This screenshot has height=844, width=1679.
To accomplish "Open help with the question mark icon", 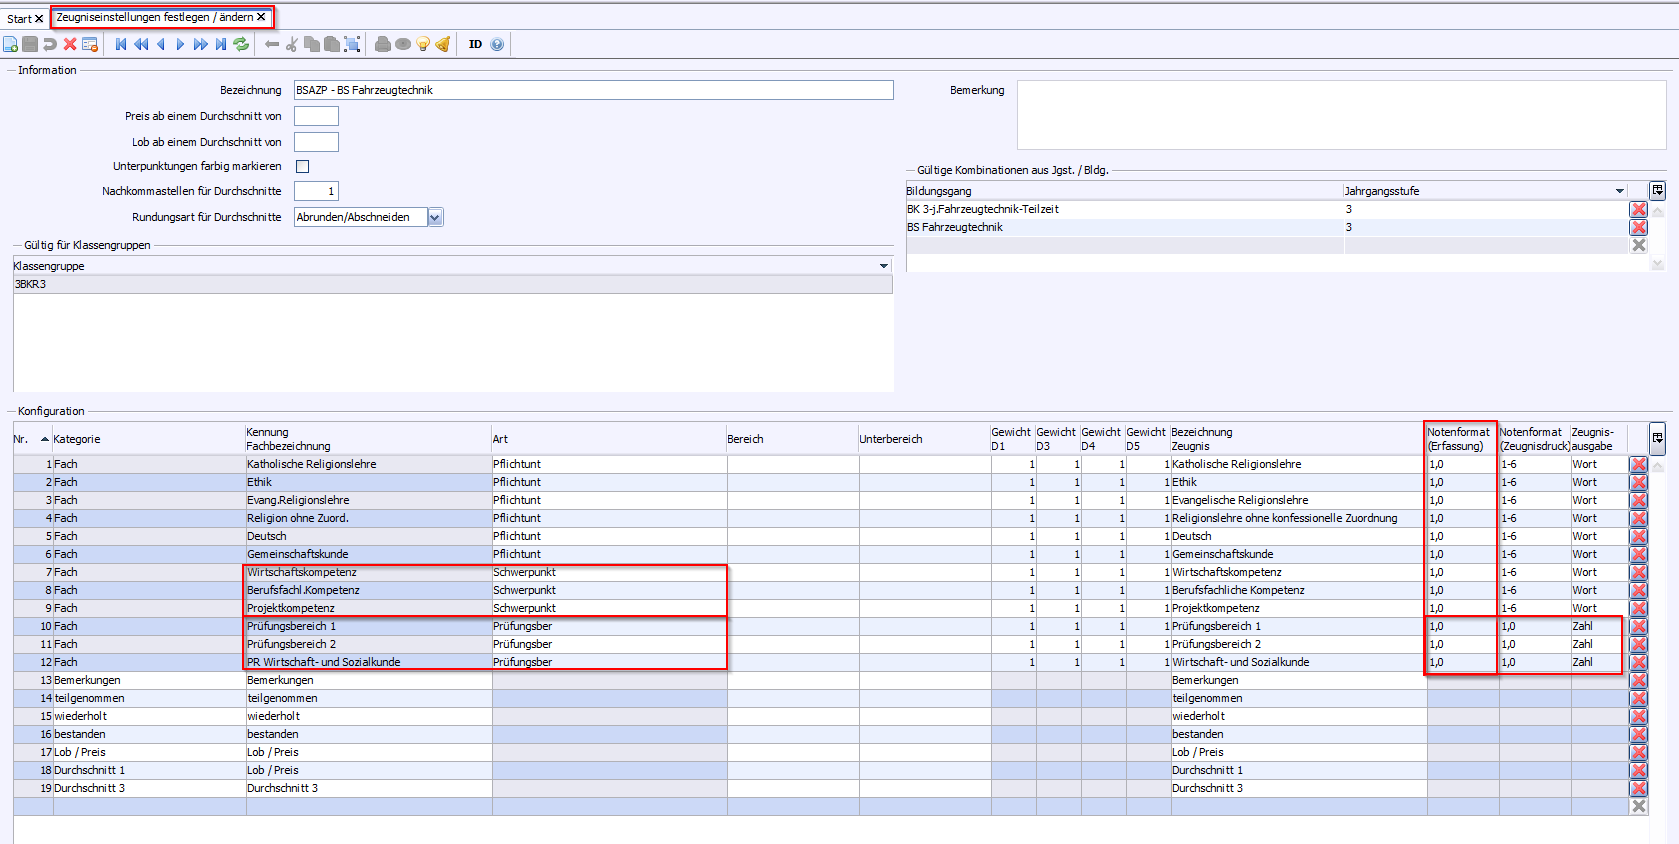I will [x=497, y=44].
